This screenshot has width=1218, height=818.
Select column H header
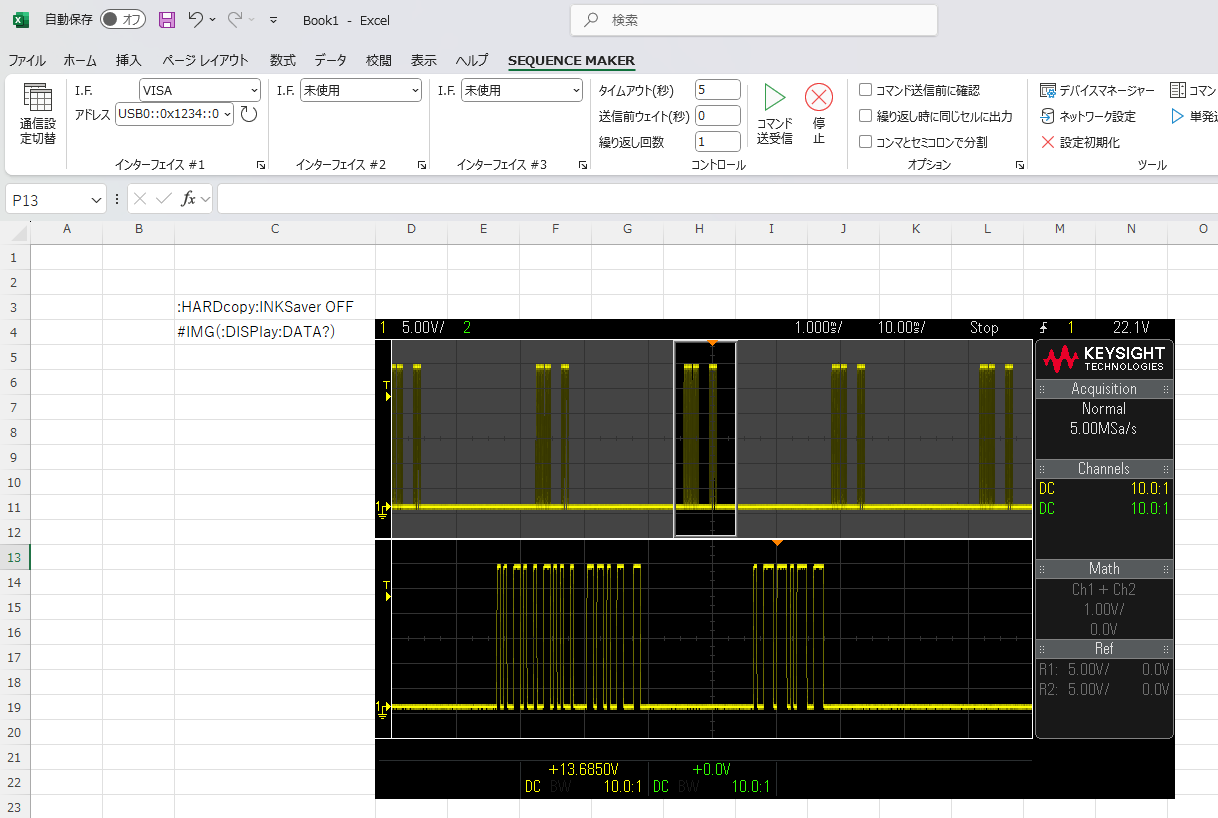pyautogui.click(x=699, y=229)
